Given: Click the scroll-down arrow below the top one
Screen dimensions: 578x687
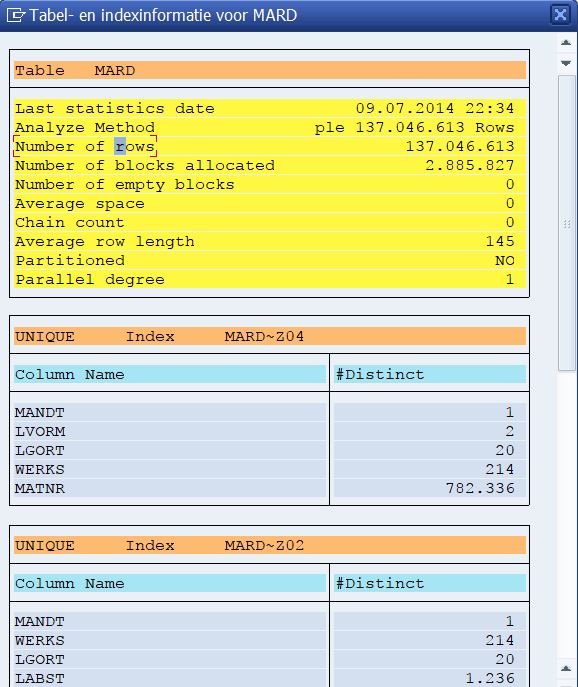Looking at the screenshot, I should (566, 63).
